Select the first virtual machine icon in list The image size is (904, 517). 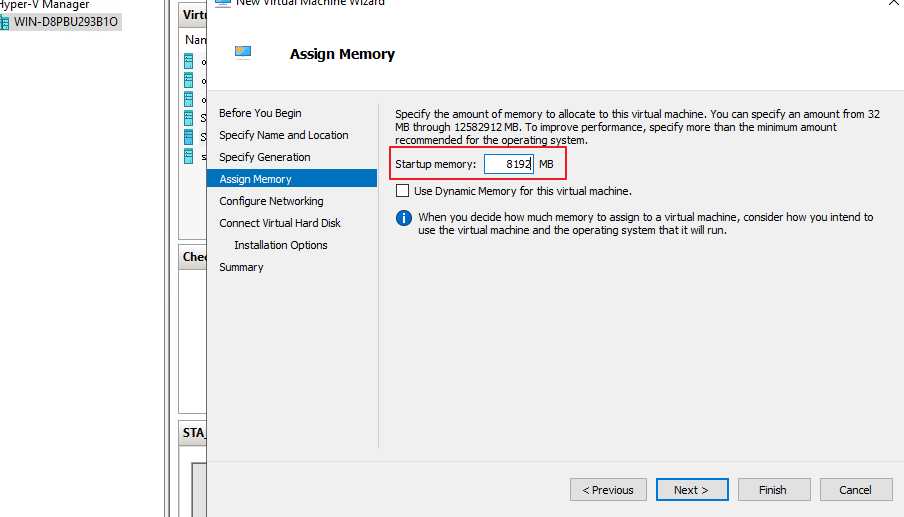pyautogui.click(x=188, y=61)
